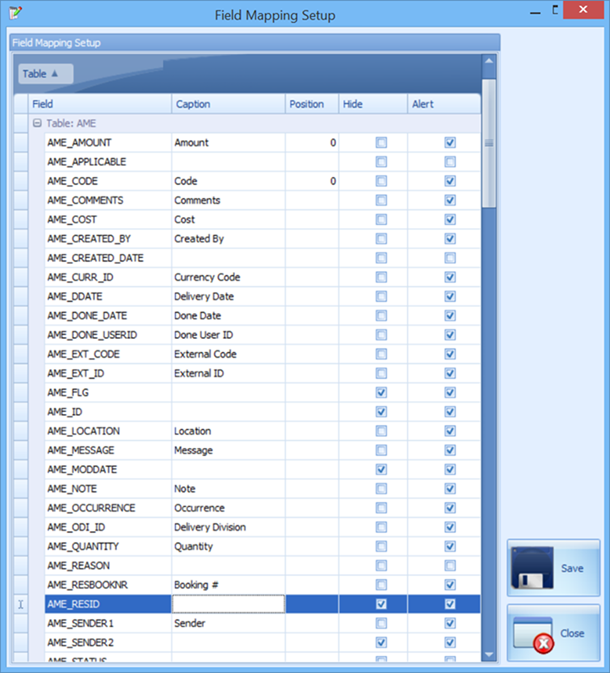Close the window with the red X

(x=583, y=10)
